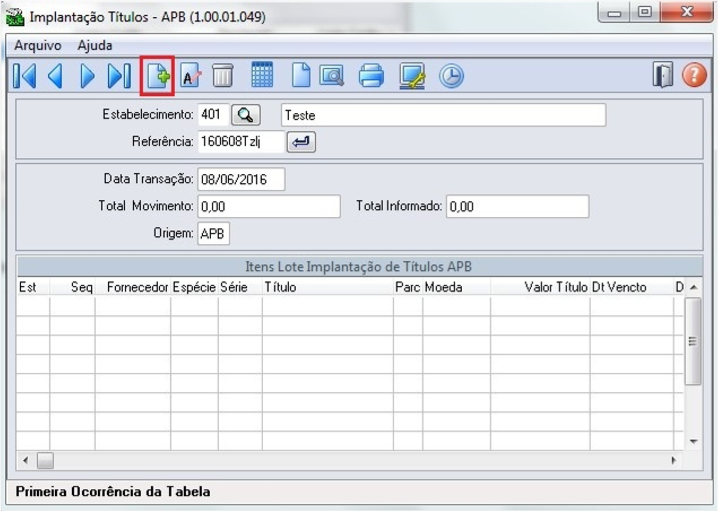Search Estabelecimento with magnifier button

click(246, 115)
